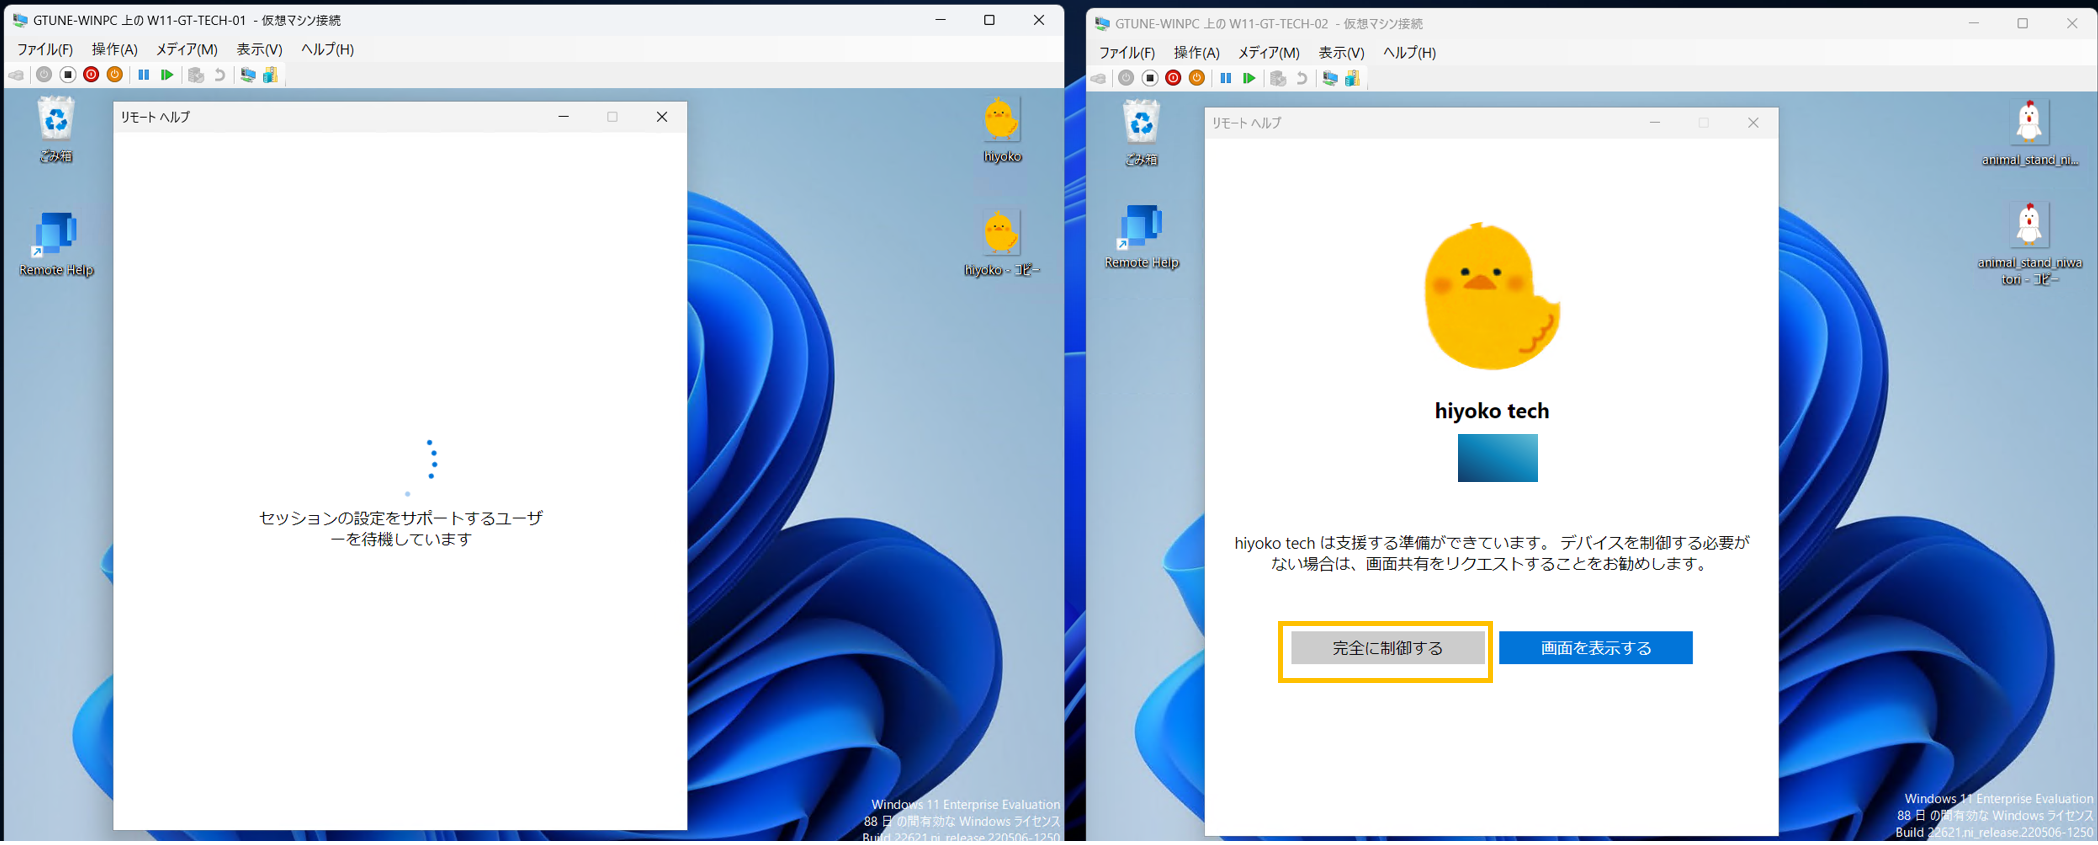
Task: Maximize the W11-GT-TECH-01 VM connection window
Action: pos(989,20)
